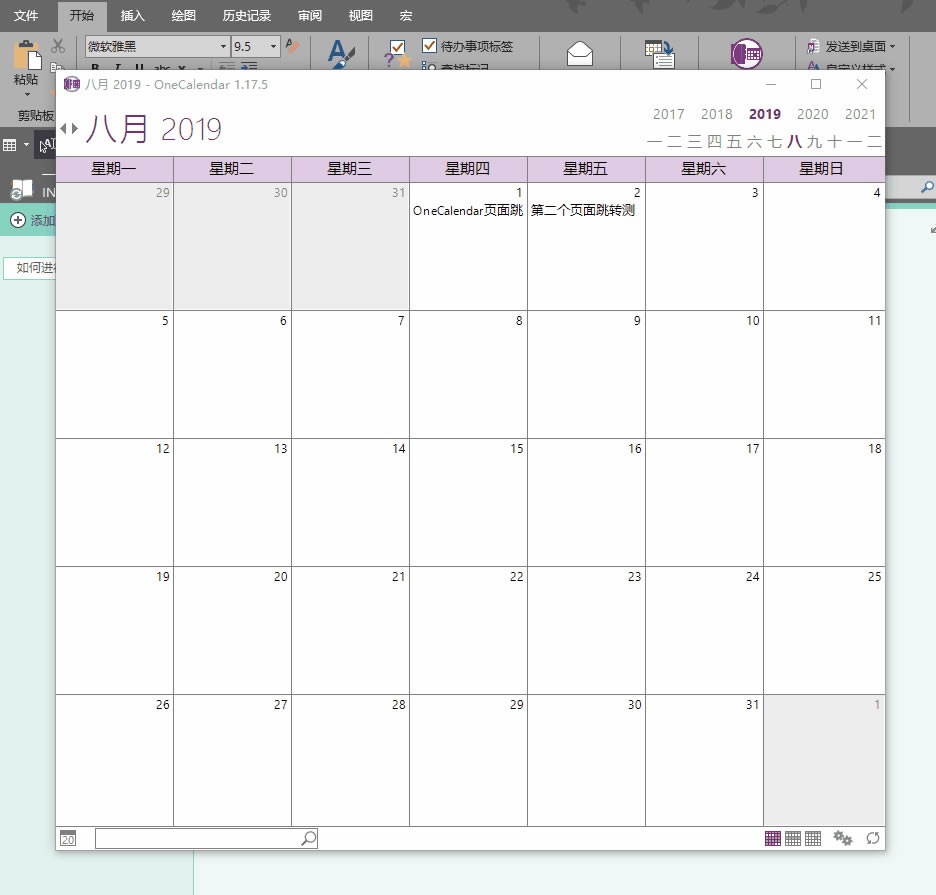The height and width of the screenshot is (895, 936).
Task: Click the search magnifier in OneCalendar
Action: [309, 838]
